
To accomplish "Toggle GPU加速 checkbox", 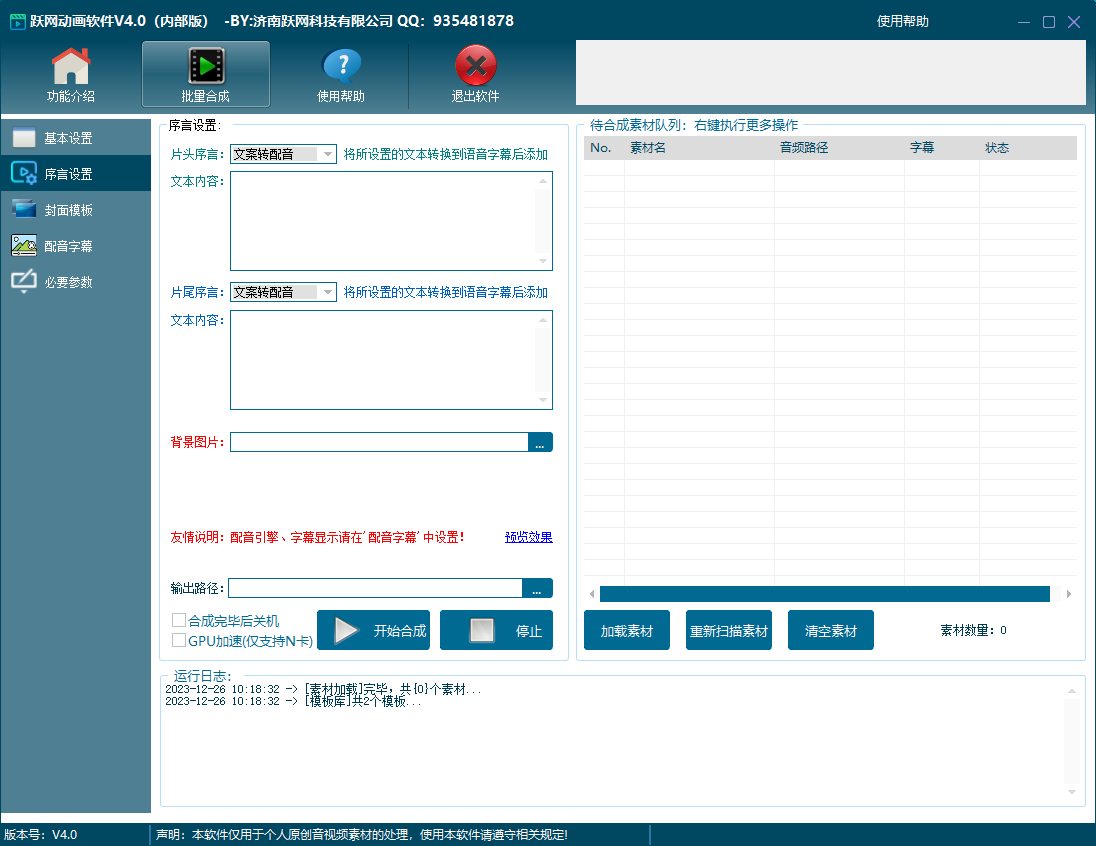I will coord(180,641).
